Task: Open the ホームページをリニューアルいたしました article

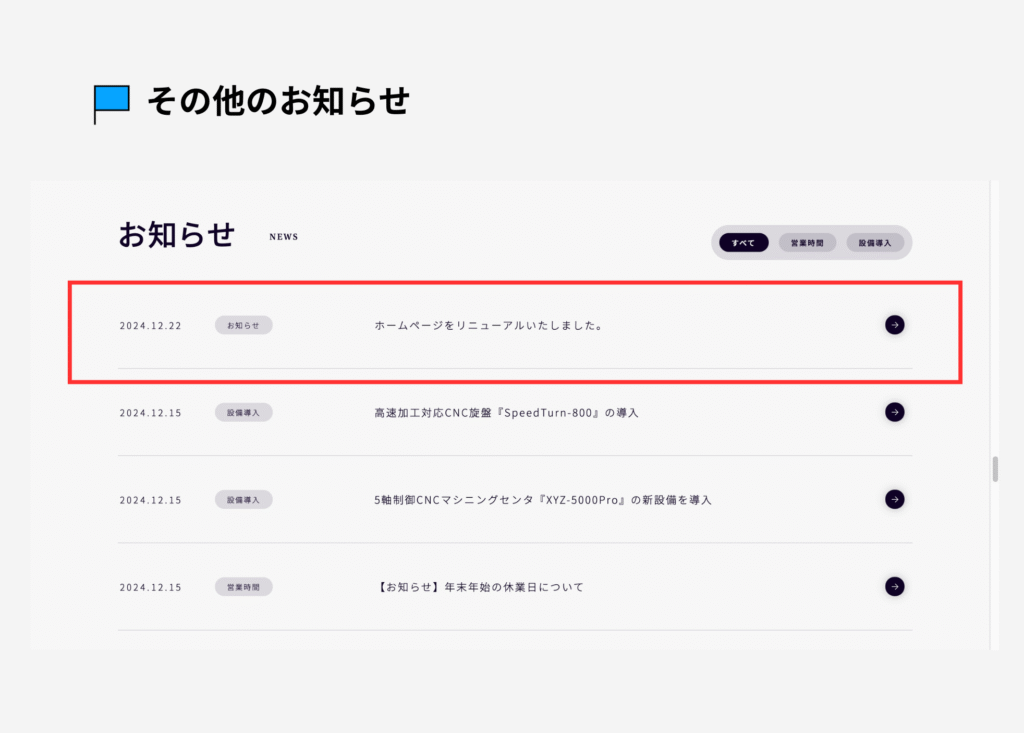Action: pos(488,326)
